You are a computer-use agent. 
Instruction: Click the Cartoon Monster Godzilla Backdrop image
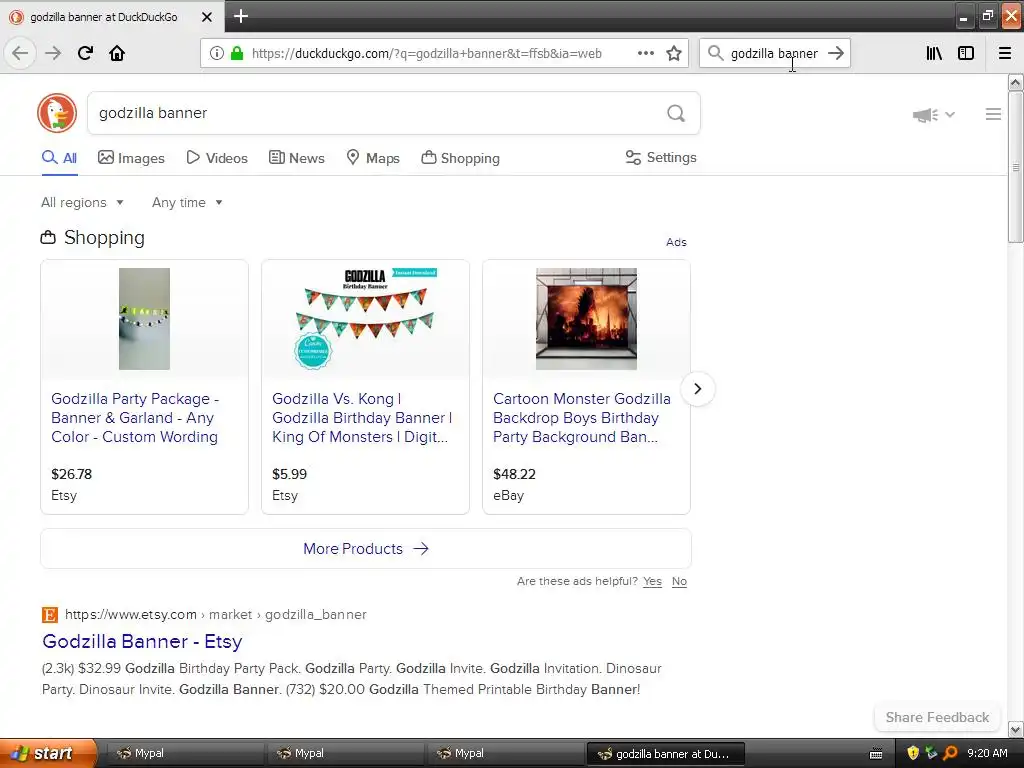point(586,319)
